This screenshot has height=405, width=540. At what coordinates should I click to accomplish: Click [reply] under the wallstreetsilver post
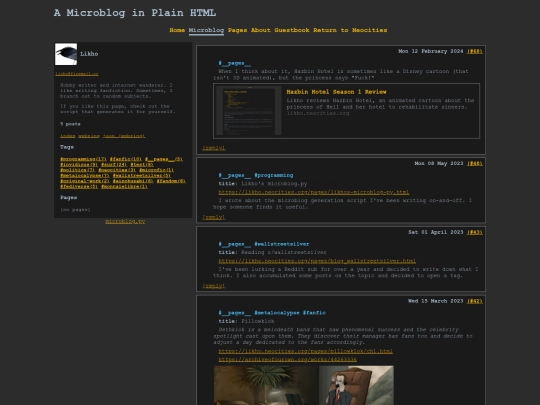214,286
